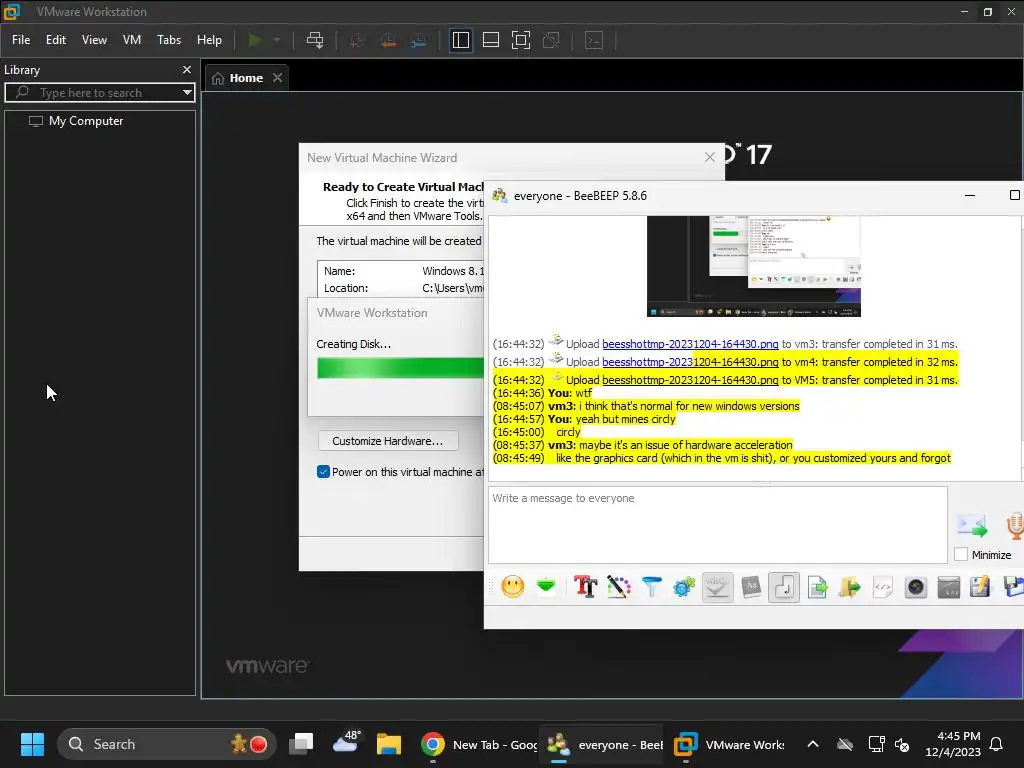Open the File menu
The image size is (1024, 768).
pyautogui.click(x=21, y=40)
